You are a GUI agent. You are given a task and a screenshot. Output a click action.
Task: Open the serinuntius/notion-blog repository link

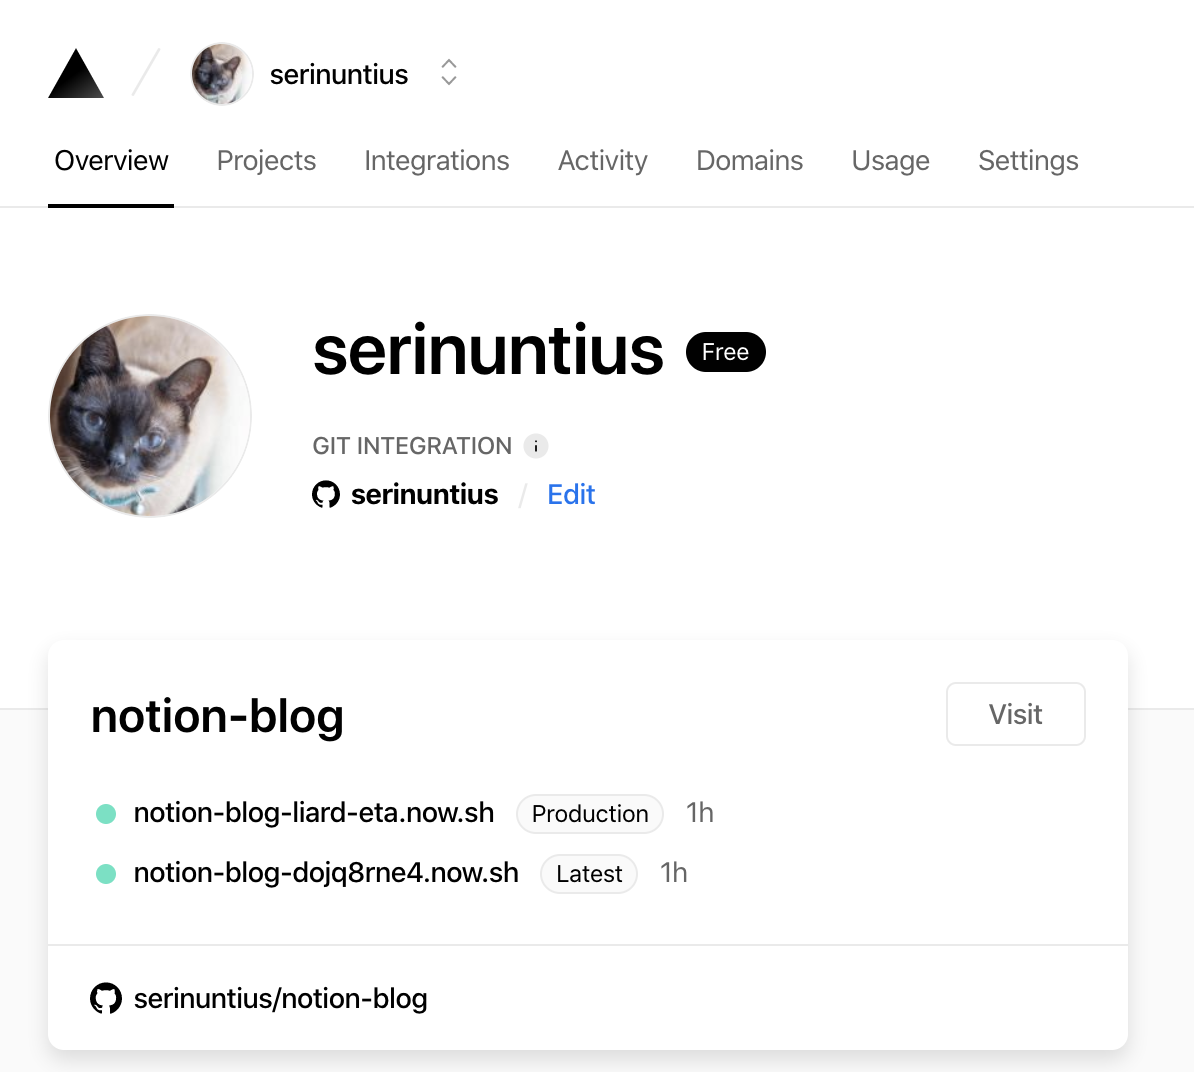pos(280,998)
